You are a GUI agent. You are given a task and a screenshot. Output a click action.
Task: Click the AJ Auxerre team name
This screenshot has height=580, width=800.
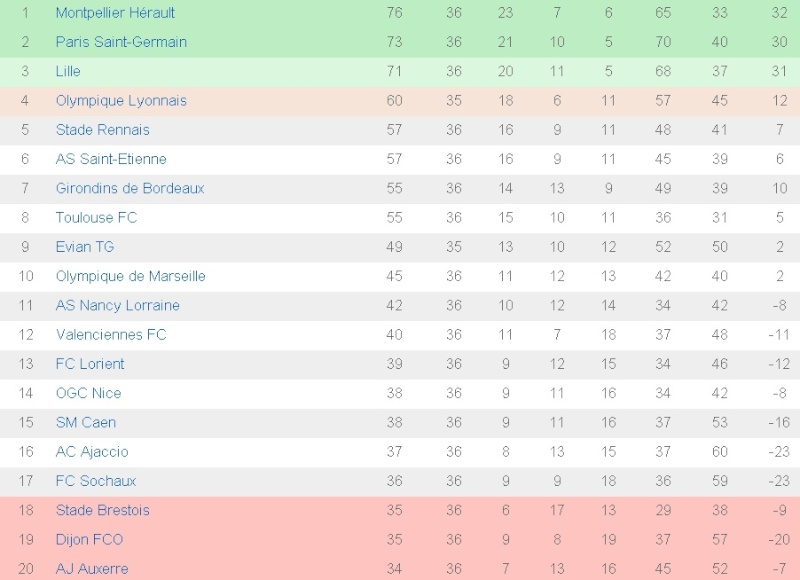pos(92,569)
